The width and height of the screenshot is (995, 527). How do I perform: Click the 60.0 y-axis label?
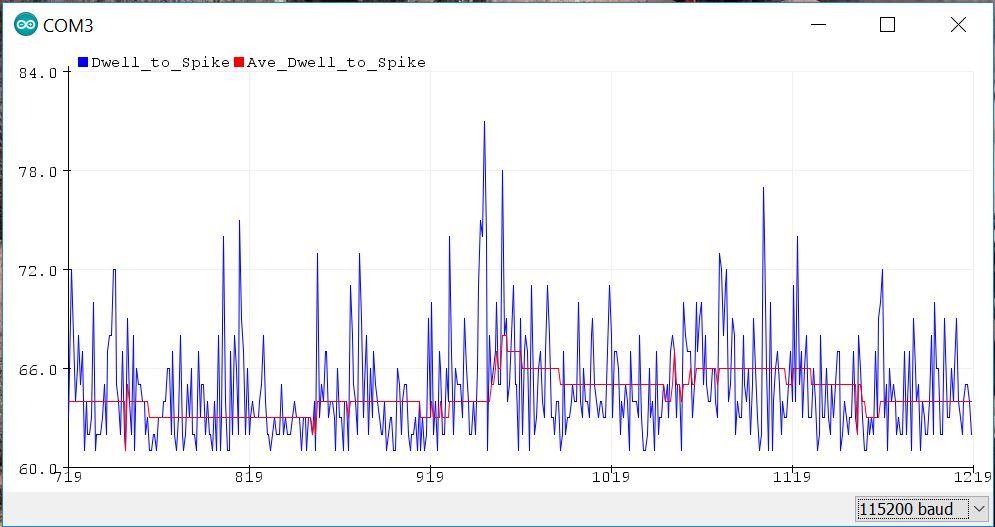click(39, 468)
